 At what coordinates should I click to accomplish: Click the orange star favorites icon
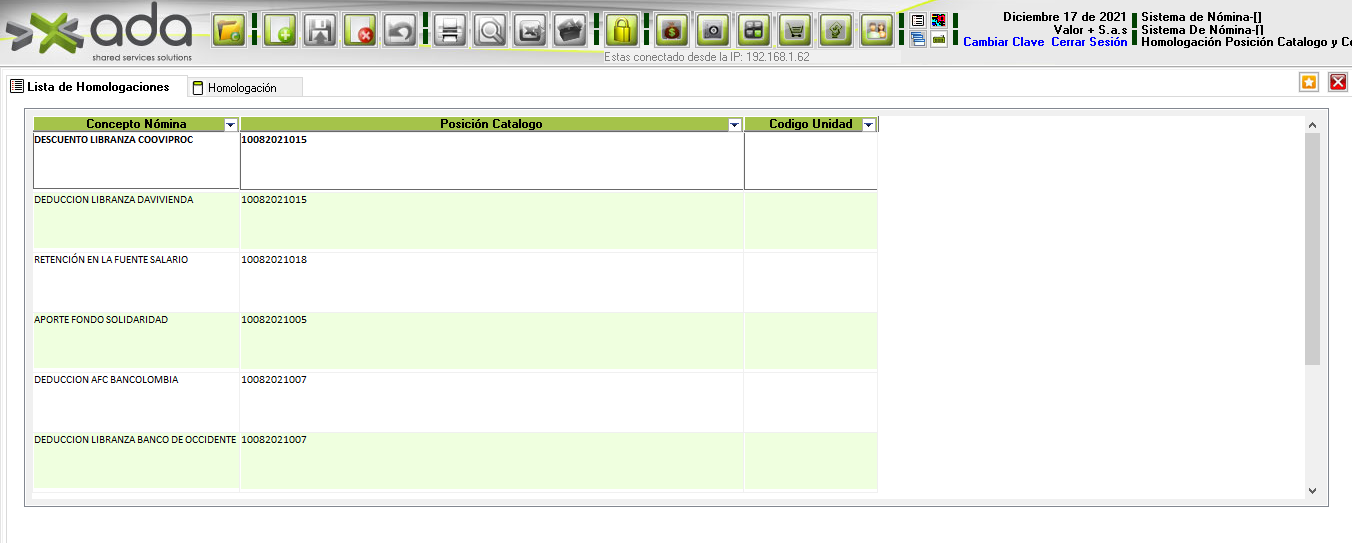tap(1309, 82)
